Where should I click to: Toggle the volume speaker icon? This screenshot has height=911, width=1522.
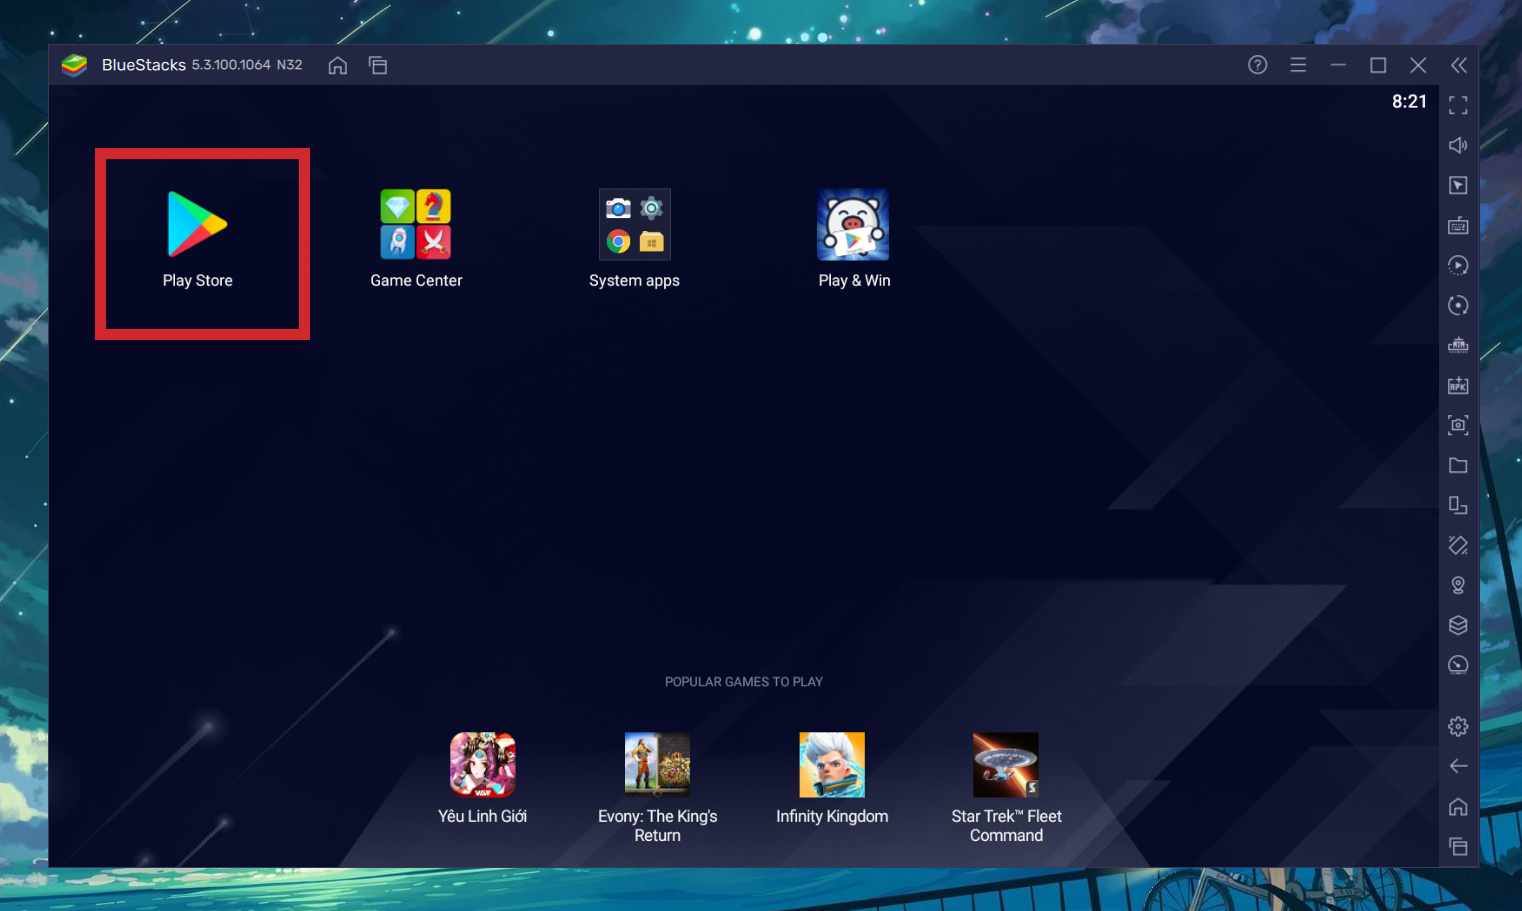coord(1458,146)
